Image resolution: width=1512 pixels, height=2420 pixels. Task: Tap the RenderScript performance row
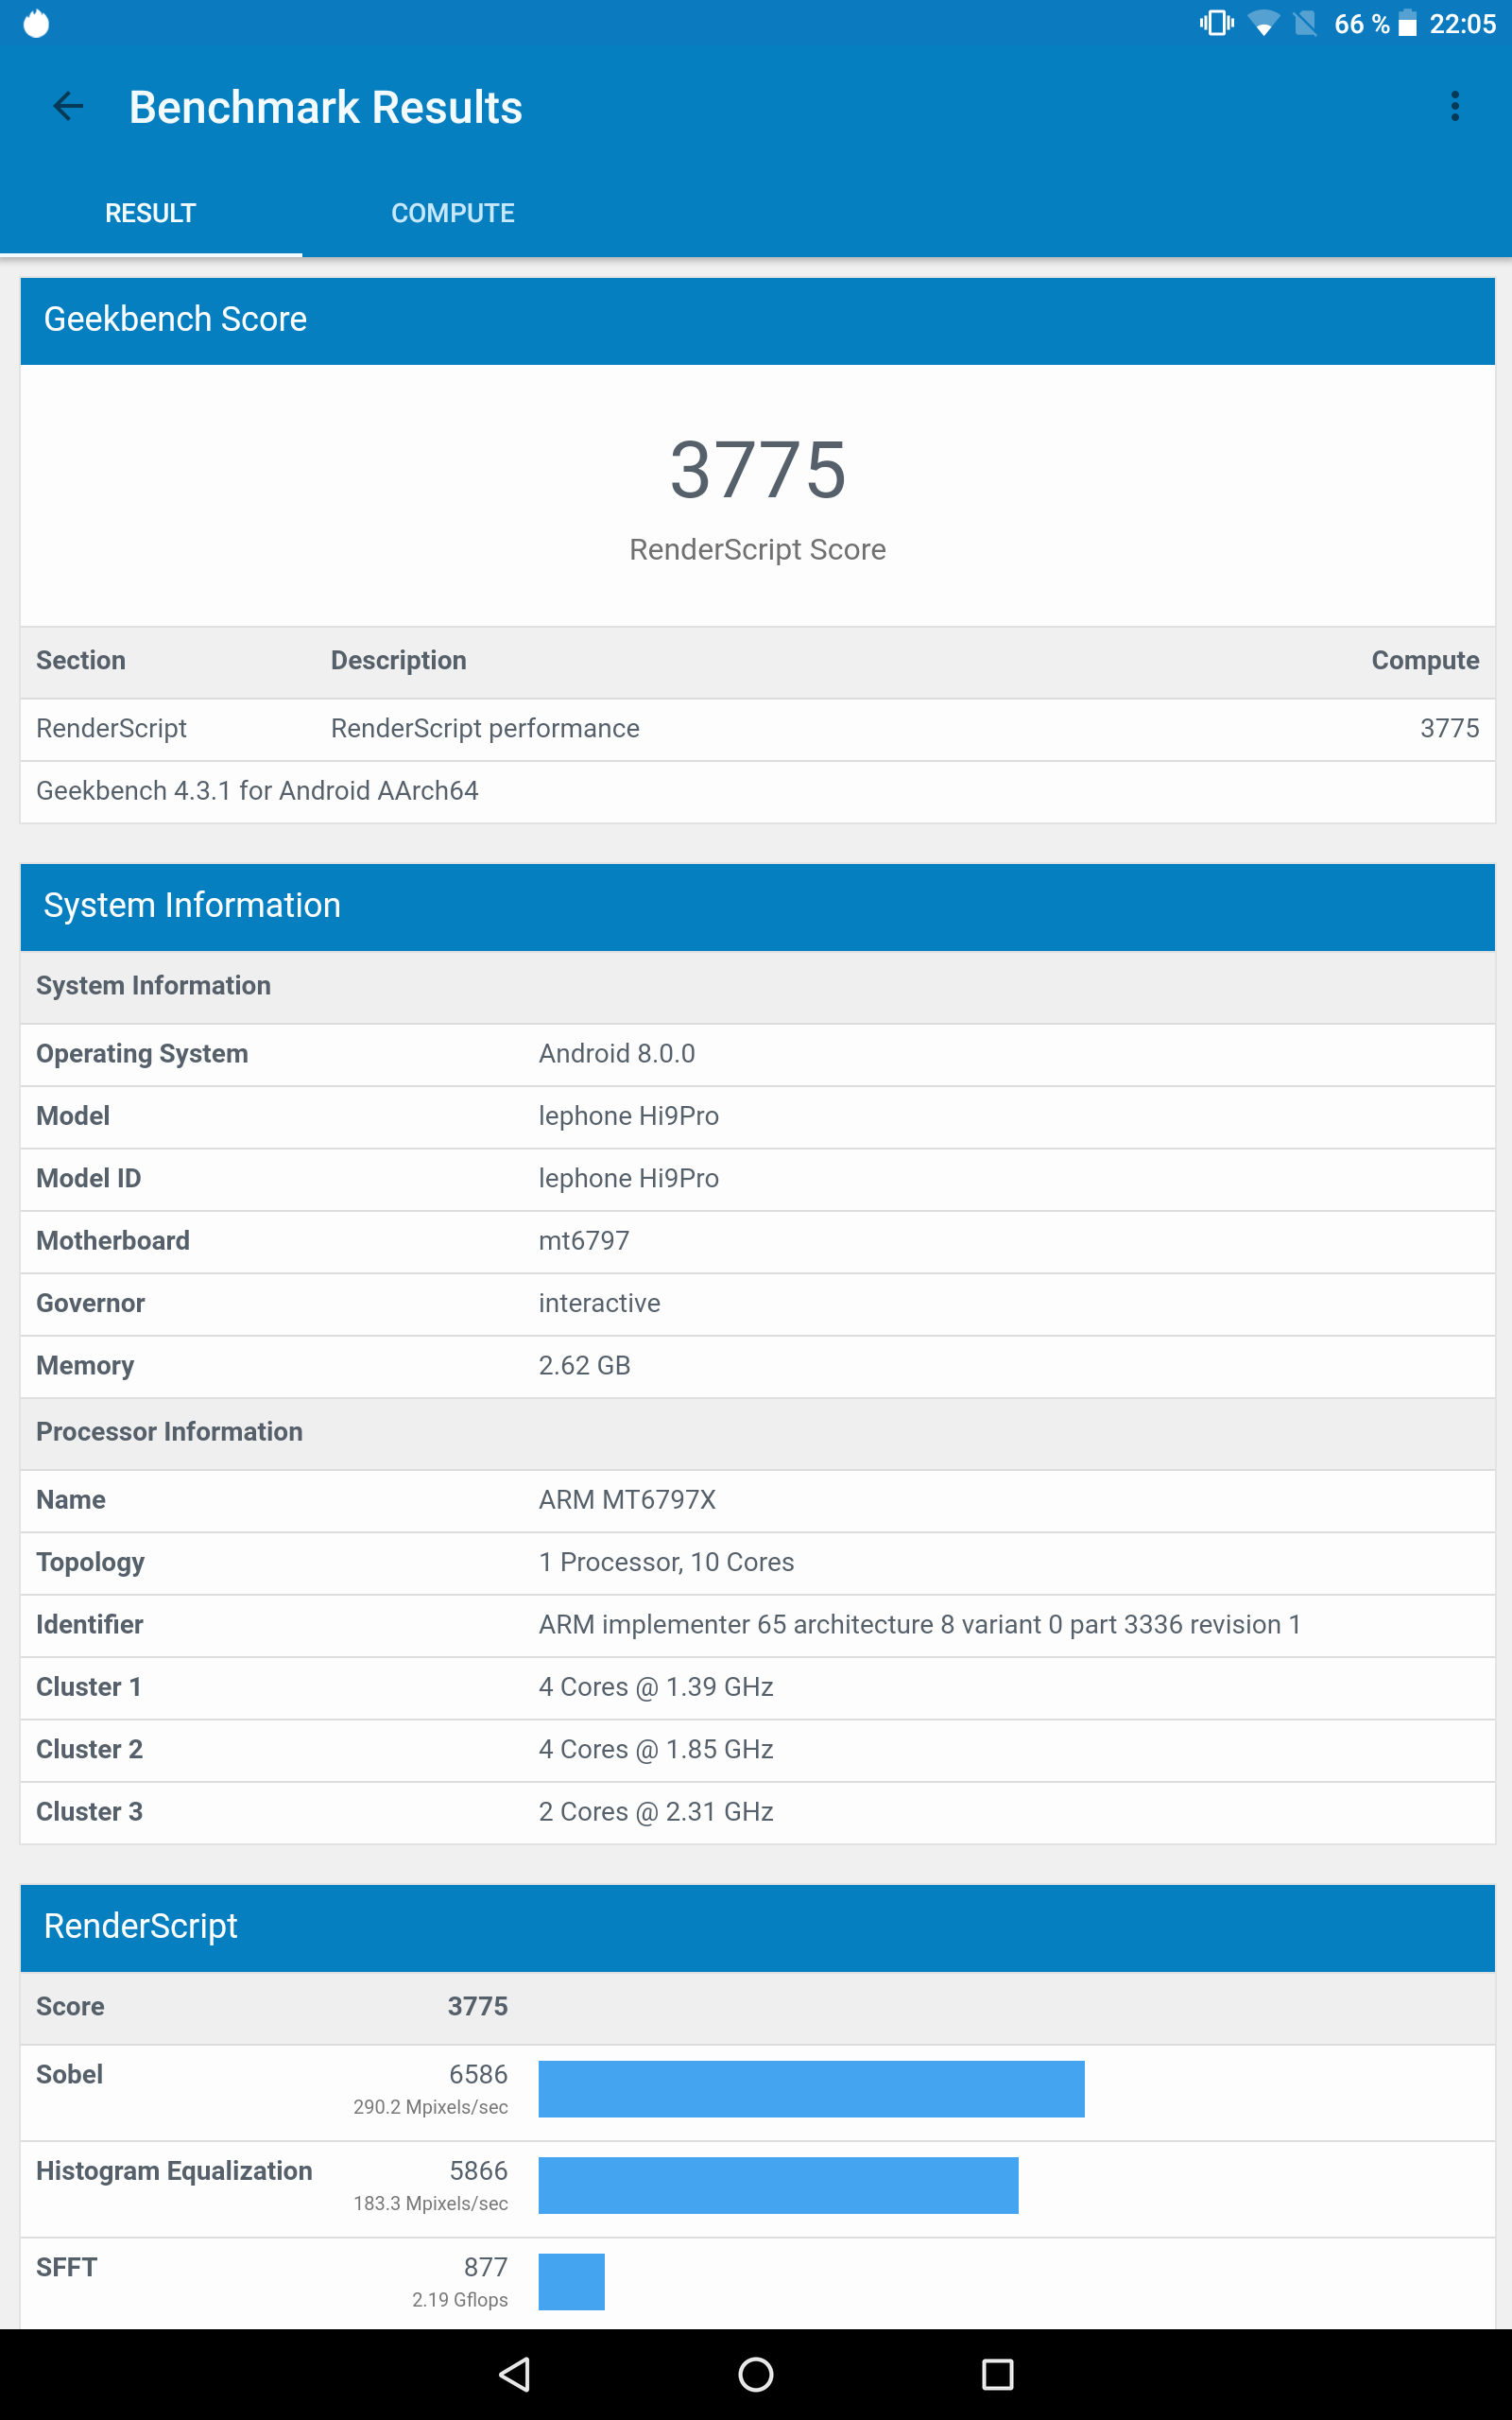(757, 729)
